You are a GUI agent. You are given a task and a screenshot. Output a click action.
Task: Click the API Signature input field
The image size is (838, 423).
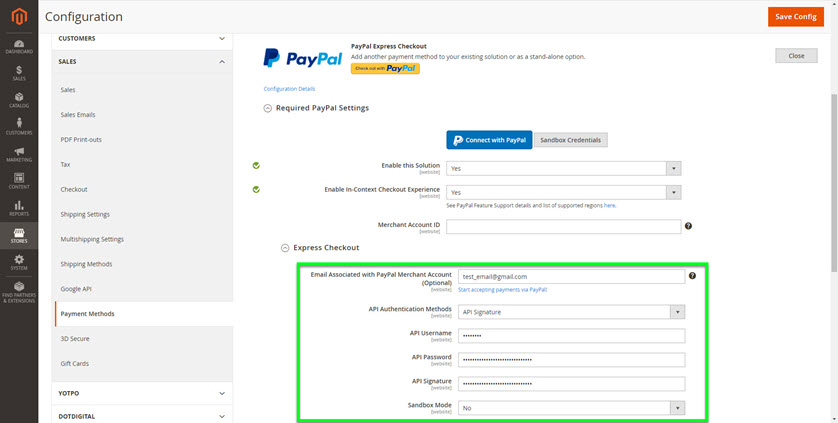(571, 384)
